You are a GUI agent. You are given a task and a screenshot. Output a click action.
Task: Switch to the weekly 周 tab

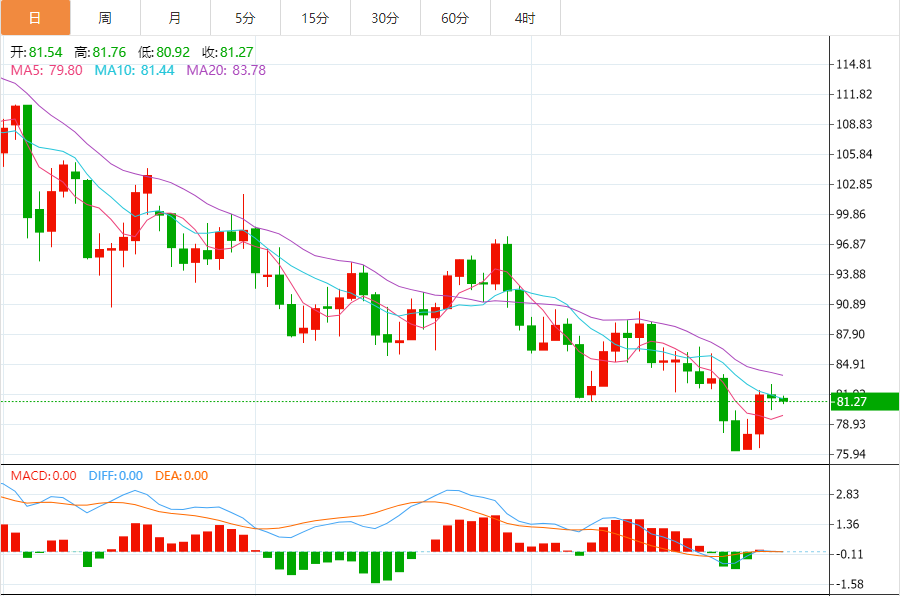coord(105,18)
